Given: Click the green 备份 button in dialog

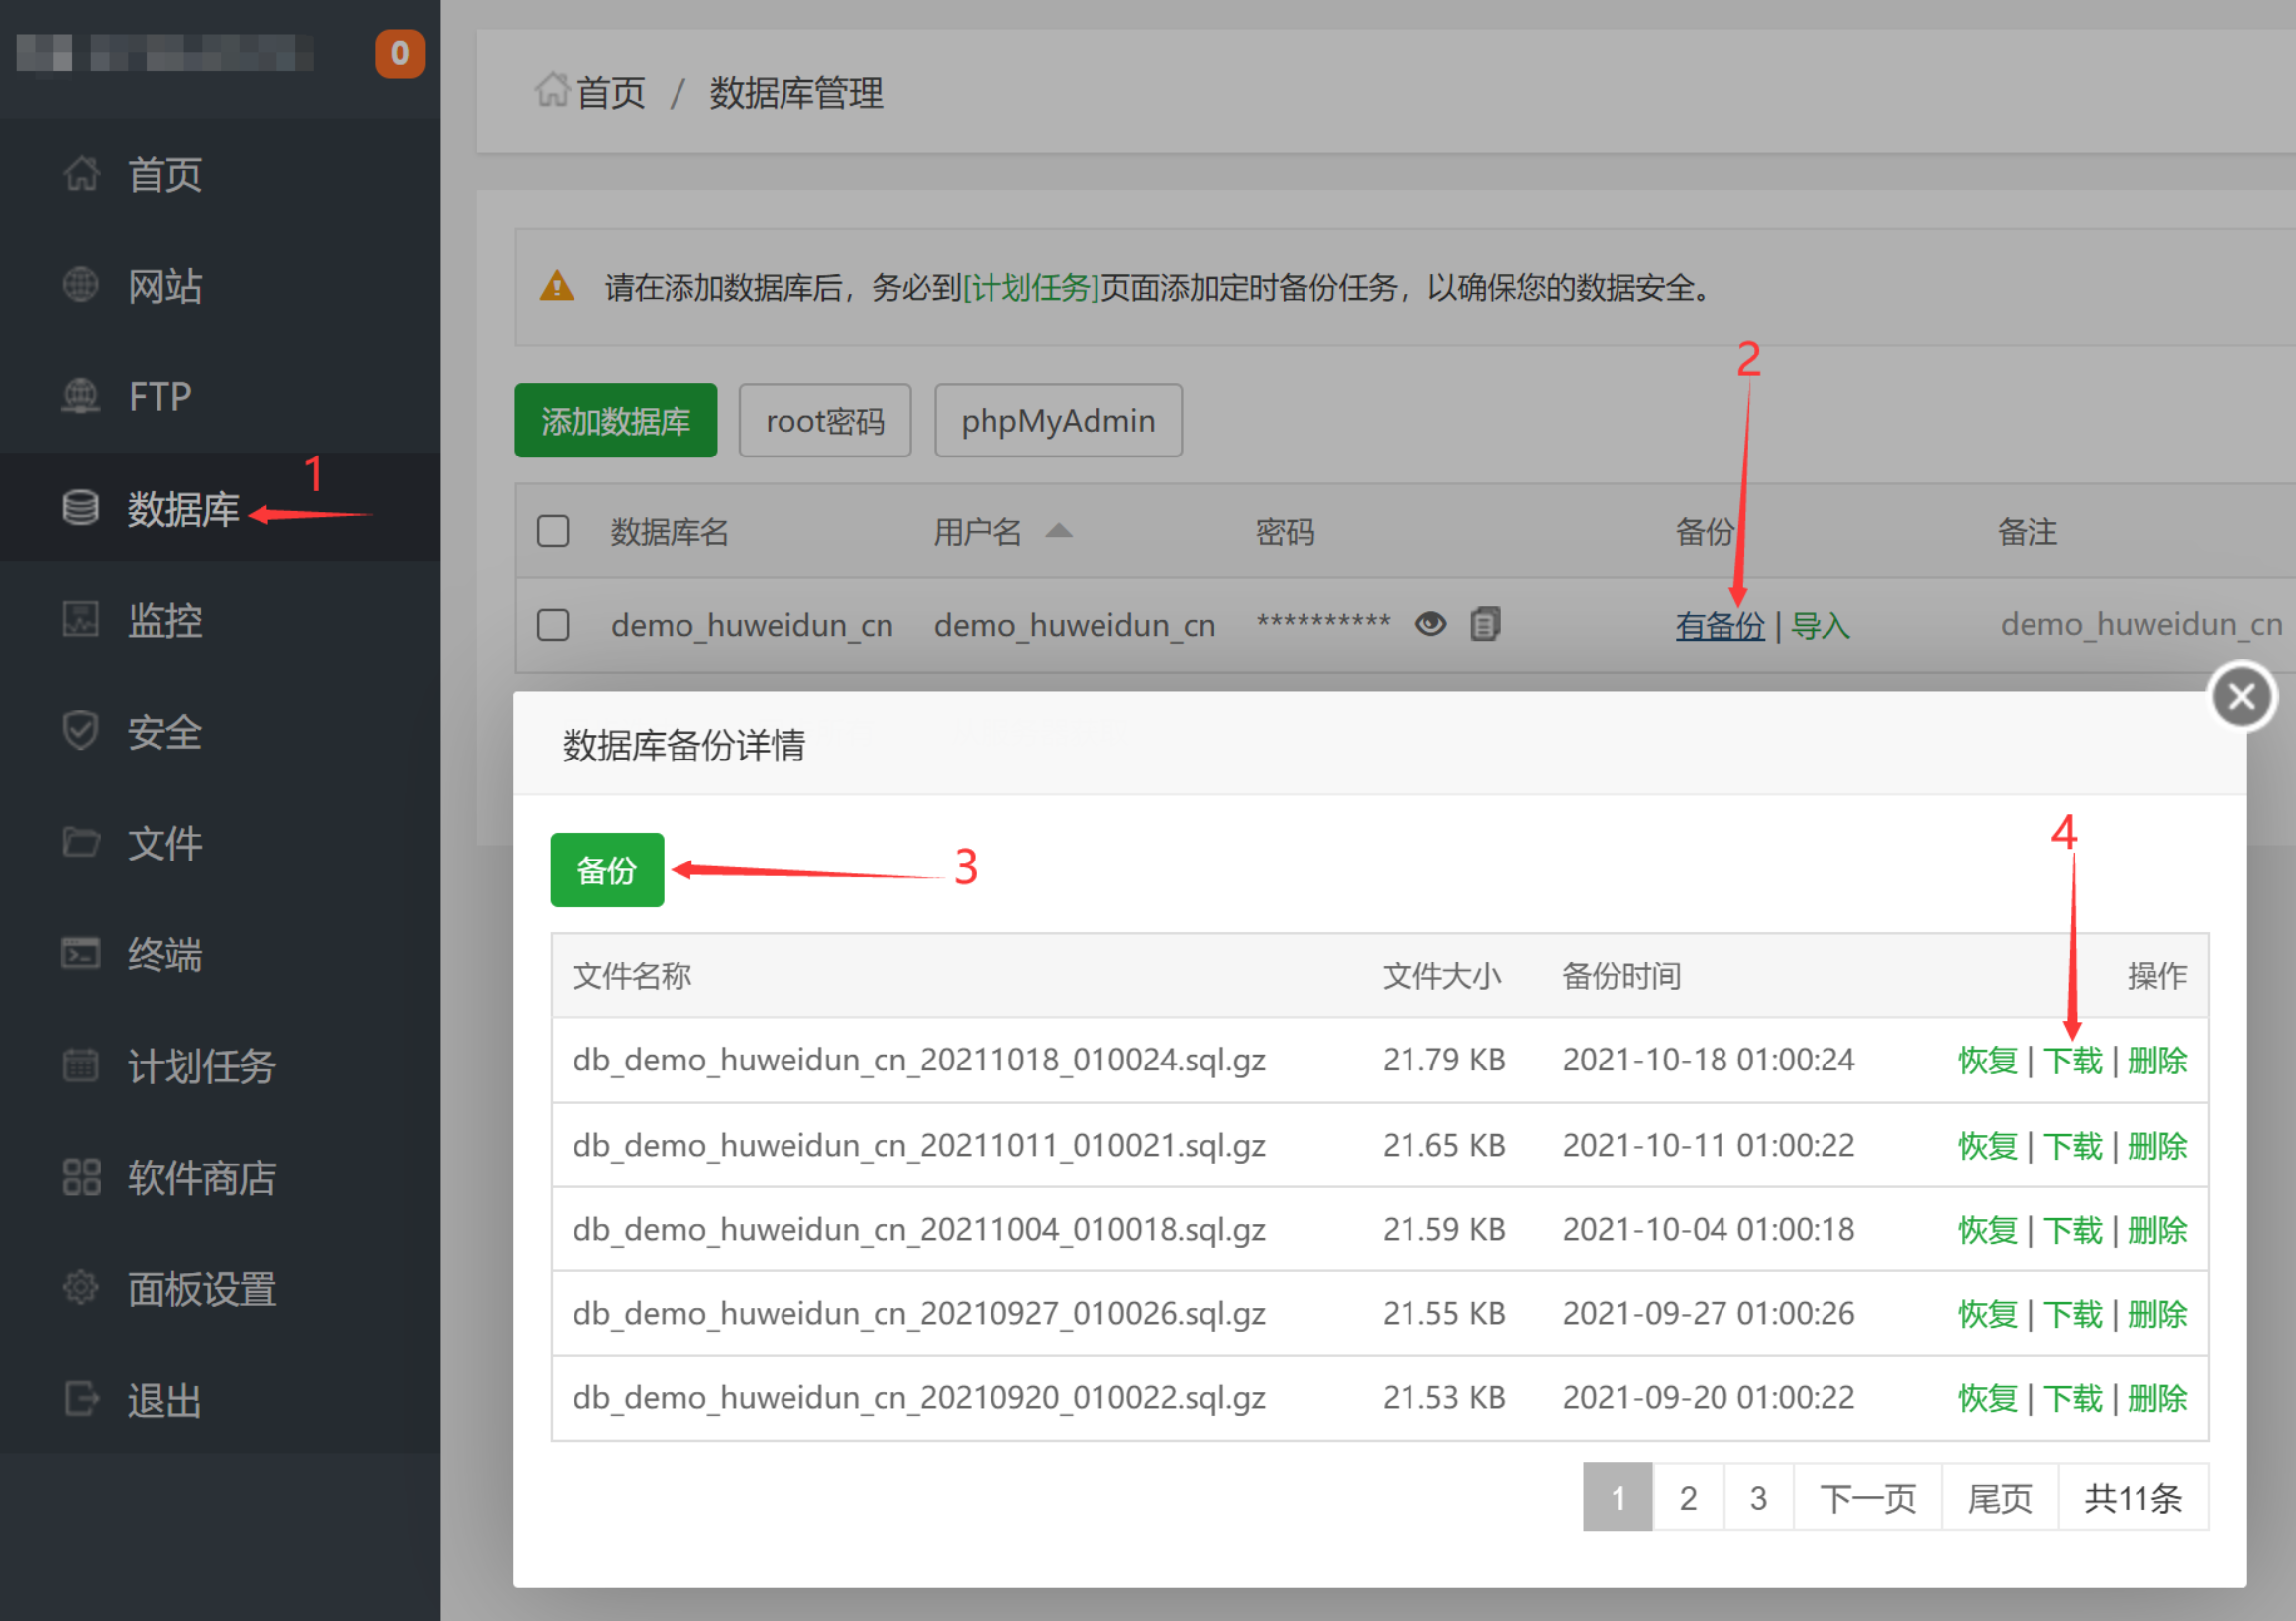Looking at the screenshot, I should click(607, 870).
